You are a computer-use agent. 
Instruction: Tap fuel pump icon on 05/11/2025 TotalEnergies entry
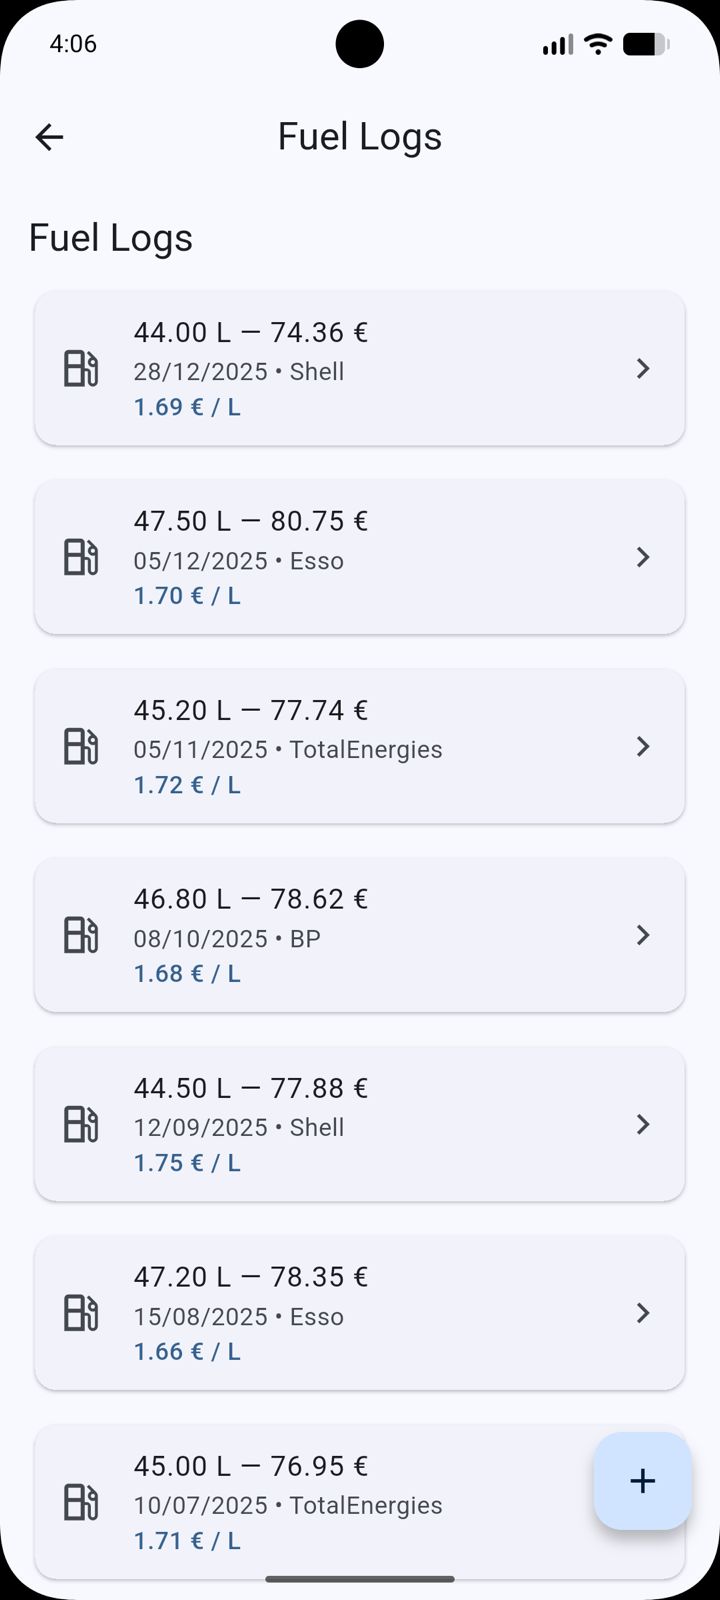click(81, 746)
